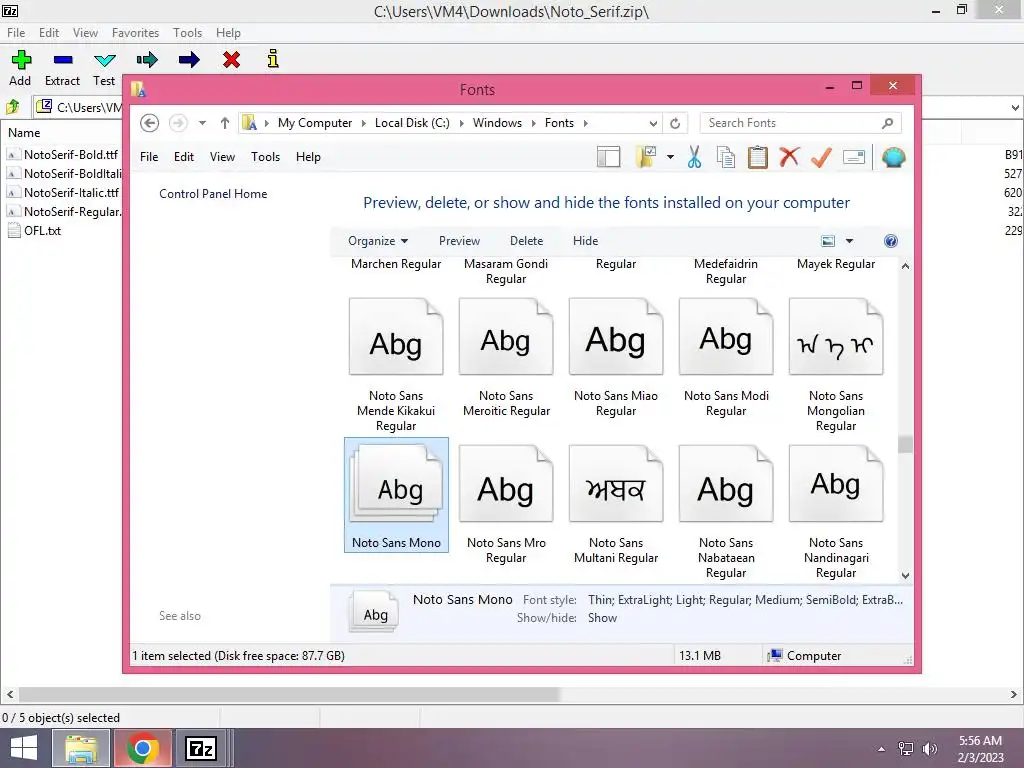Click the Fonts list scroll down arrow
The height and width of the screenshot is (768, 1024).
905,575
